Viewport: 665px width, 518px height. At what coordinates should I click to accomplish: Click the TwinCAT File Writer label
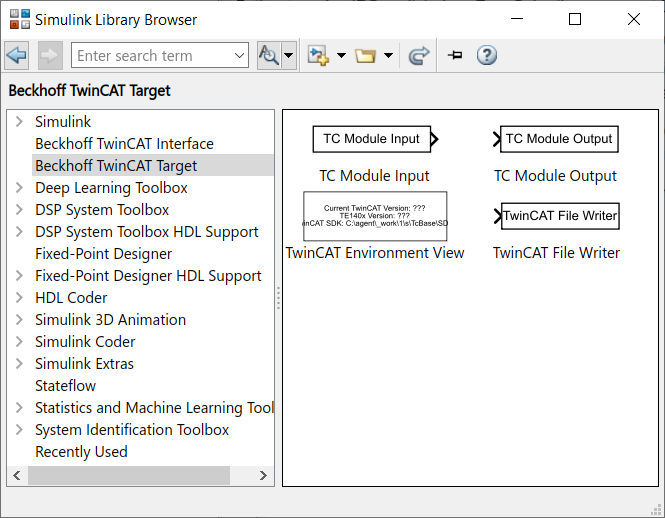(x=556, y=253)
